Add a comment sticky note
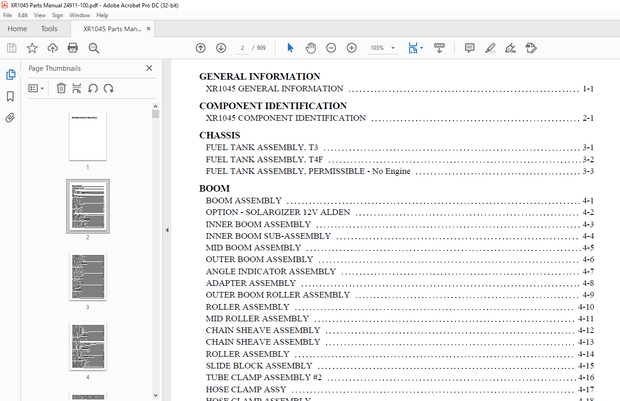This screenshot has width=620, height=401. [x=469, y=48]
